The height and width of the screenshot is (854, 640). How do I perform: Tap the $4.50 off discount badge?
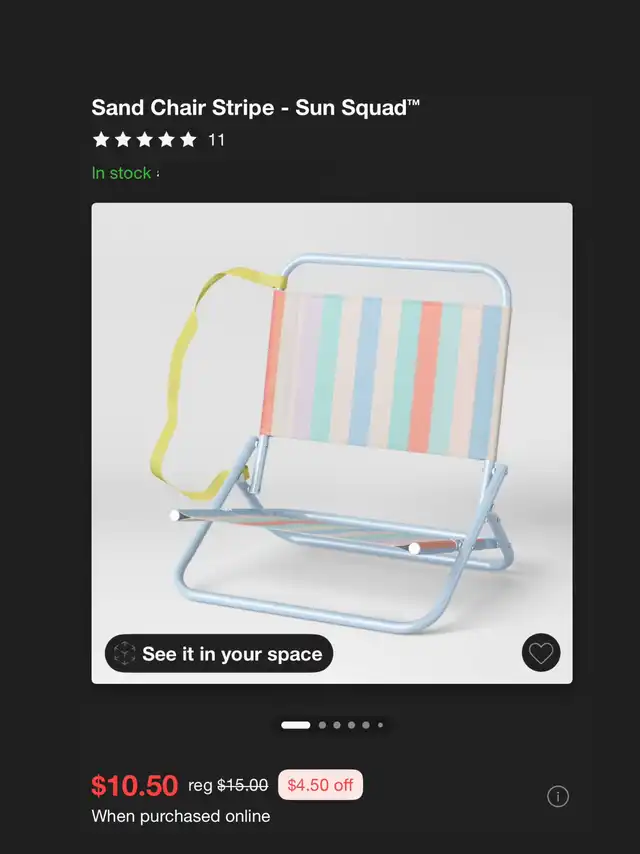tap(320, 785)
